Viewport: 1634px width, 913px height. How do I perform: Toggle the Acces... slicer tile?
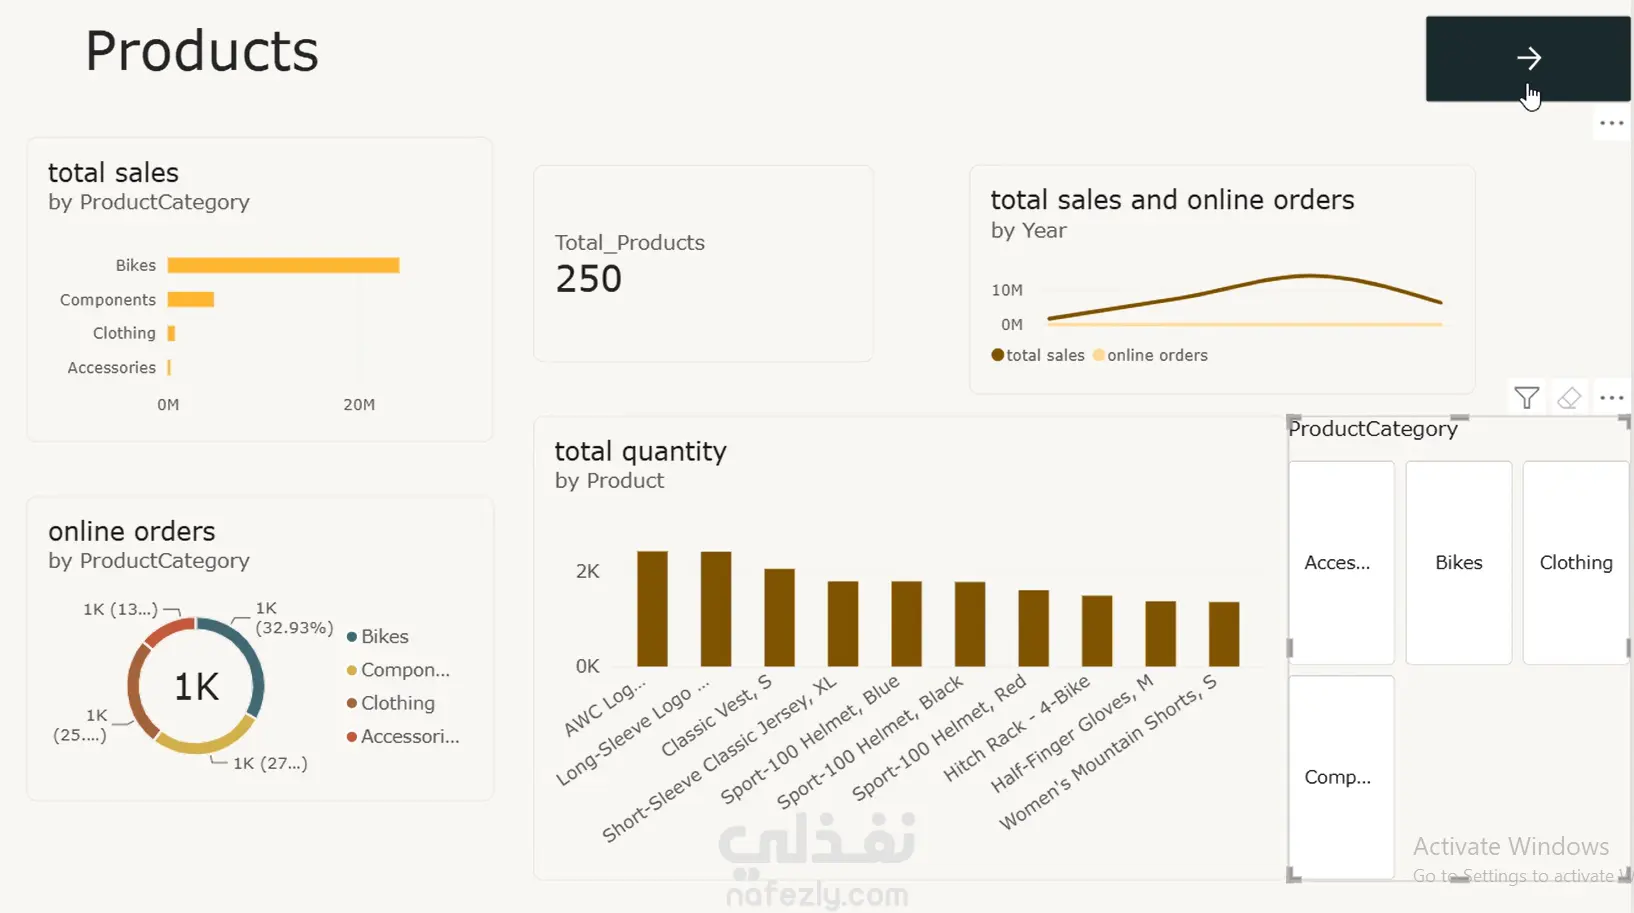click(1341, 562)
